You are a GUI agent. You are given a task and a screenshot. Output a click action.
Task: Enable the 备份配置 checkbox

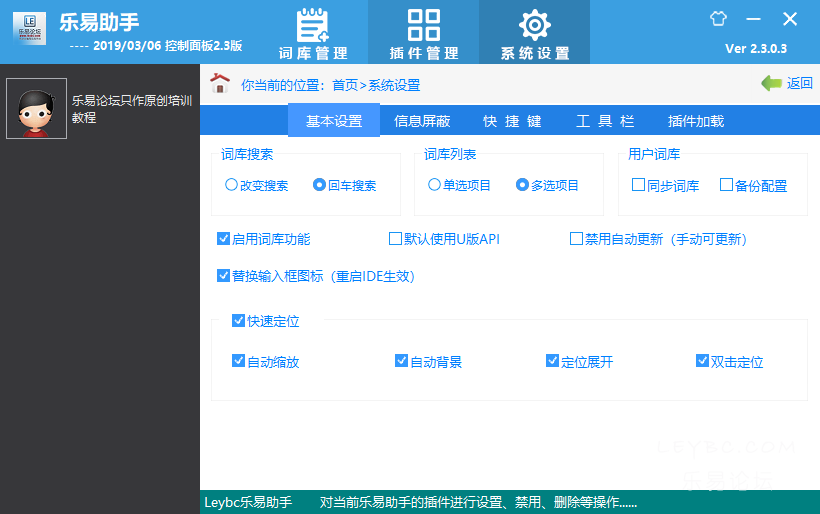[x=726, y=185]
